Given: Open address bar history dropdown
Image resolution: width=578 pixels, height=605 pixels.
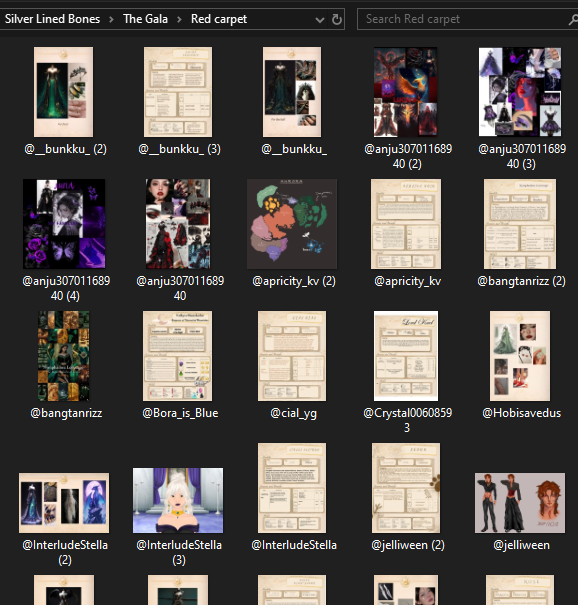Looking at the screenshot, I should (x=319, y=20).
